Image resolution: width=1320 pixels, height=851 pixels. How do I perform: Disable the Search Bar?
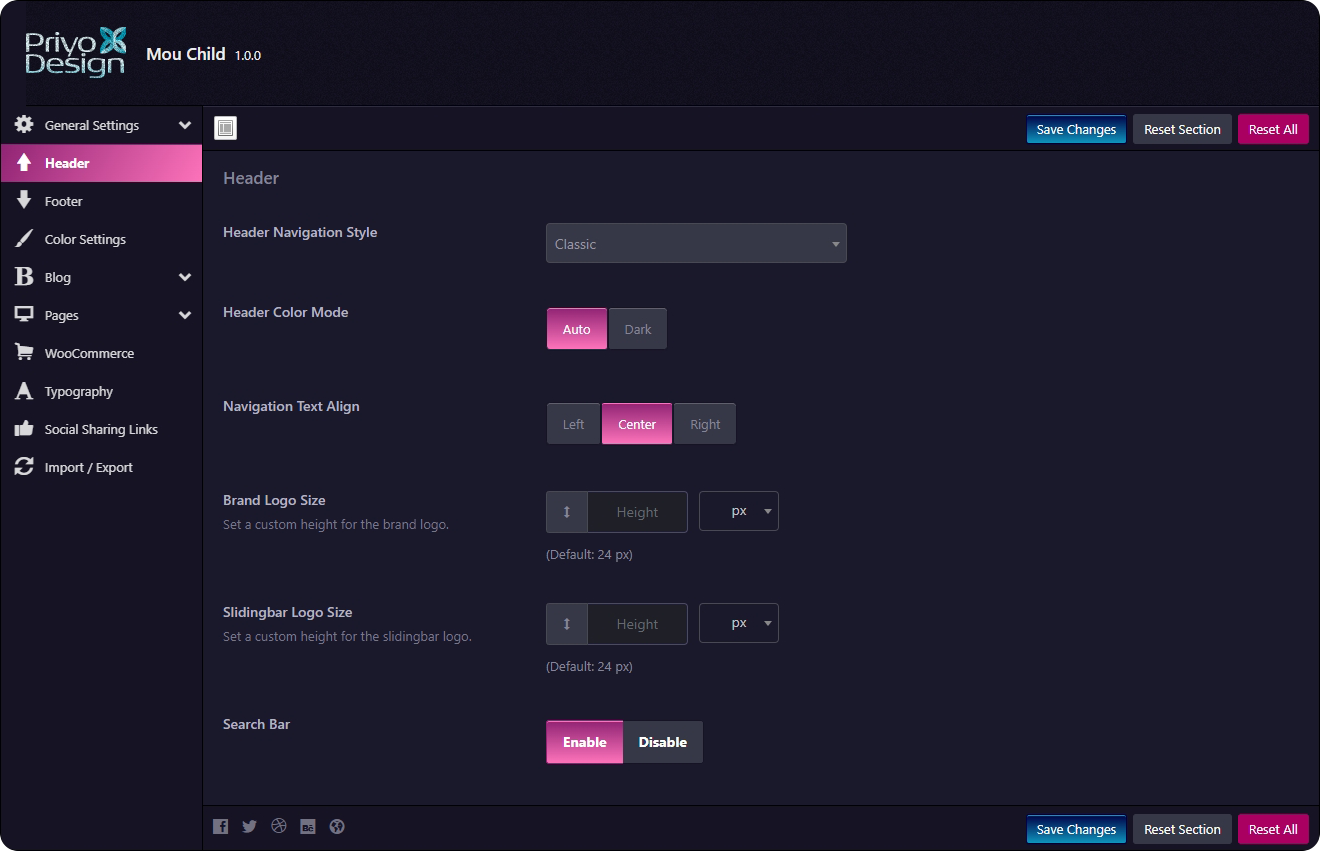tap(663, 742)
